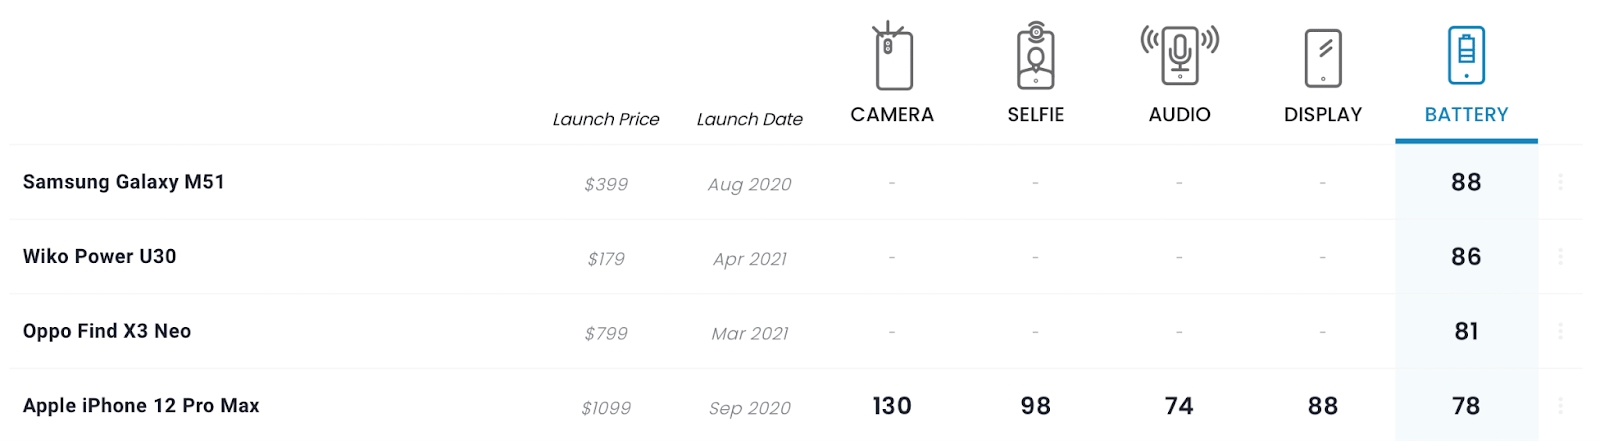Click the Audio microphone icon

click(1180, 54)
